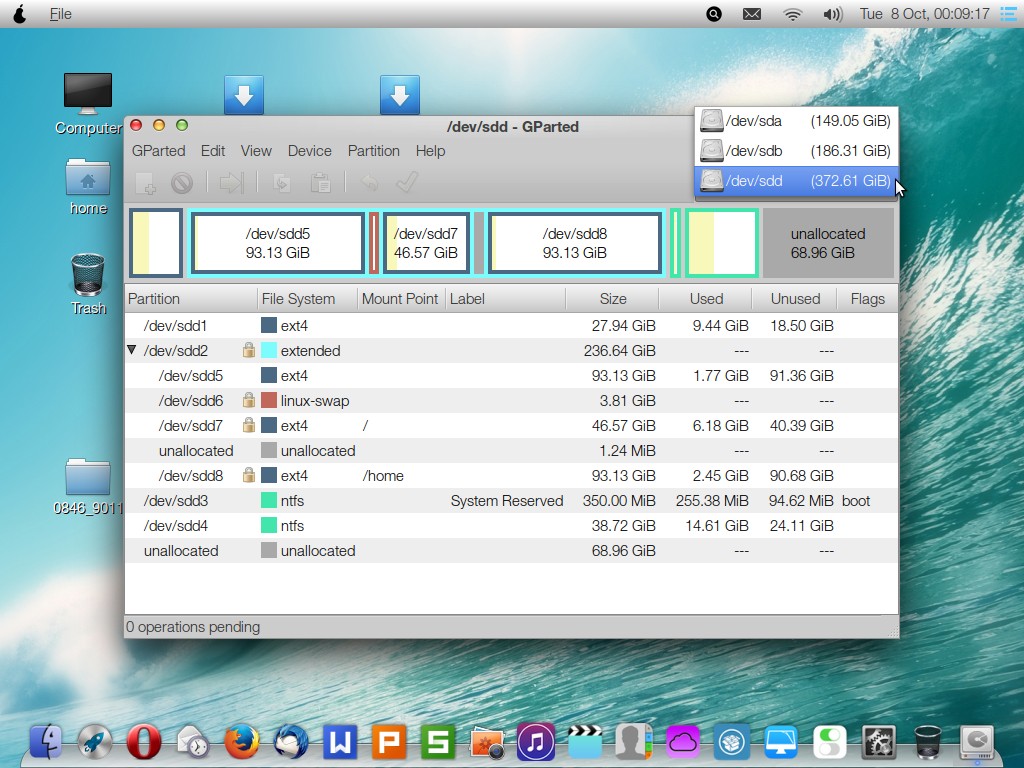This screenshot has width=1024, height=768.
Task: Open the Help menu
Action: (430, 151)
